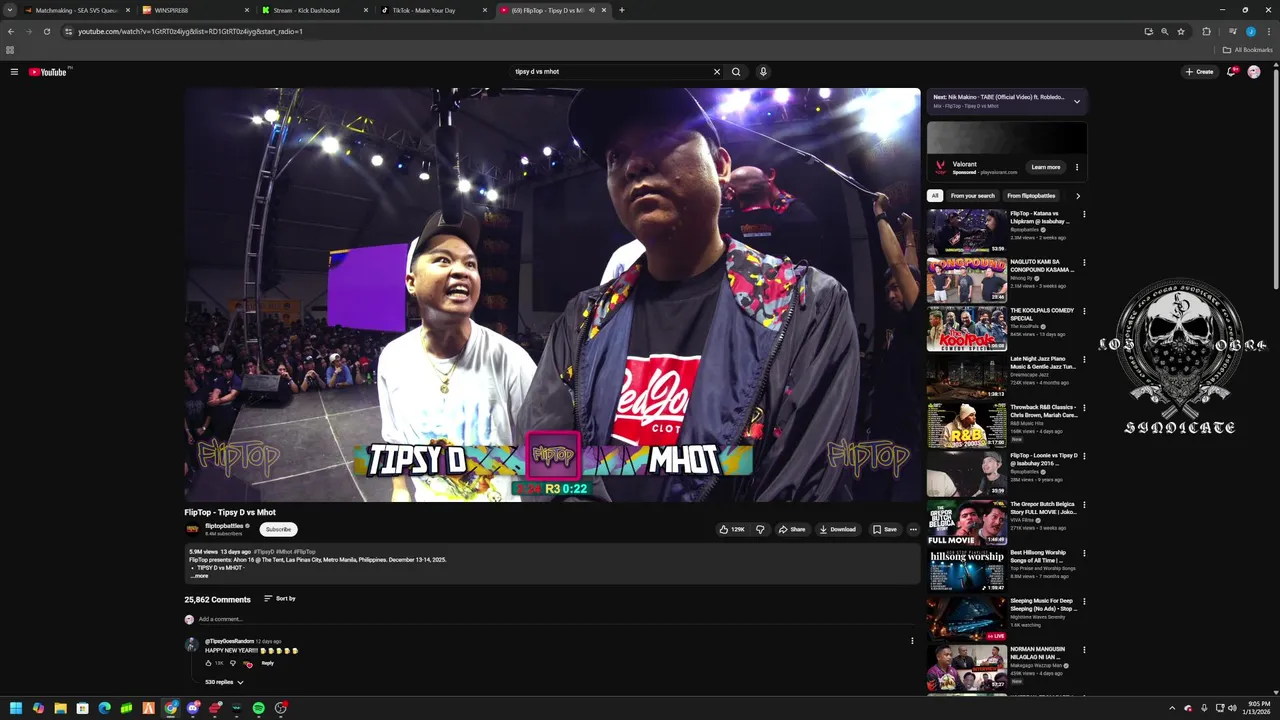Click the Chrome address bar URL
Image resolution: width=1280 pixels, height=720 pixels.
coord(190,31)
